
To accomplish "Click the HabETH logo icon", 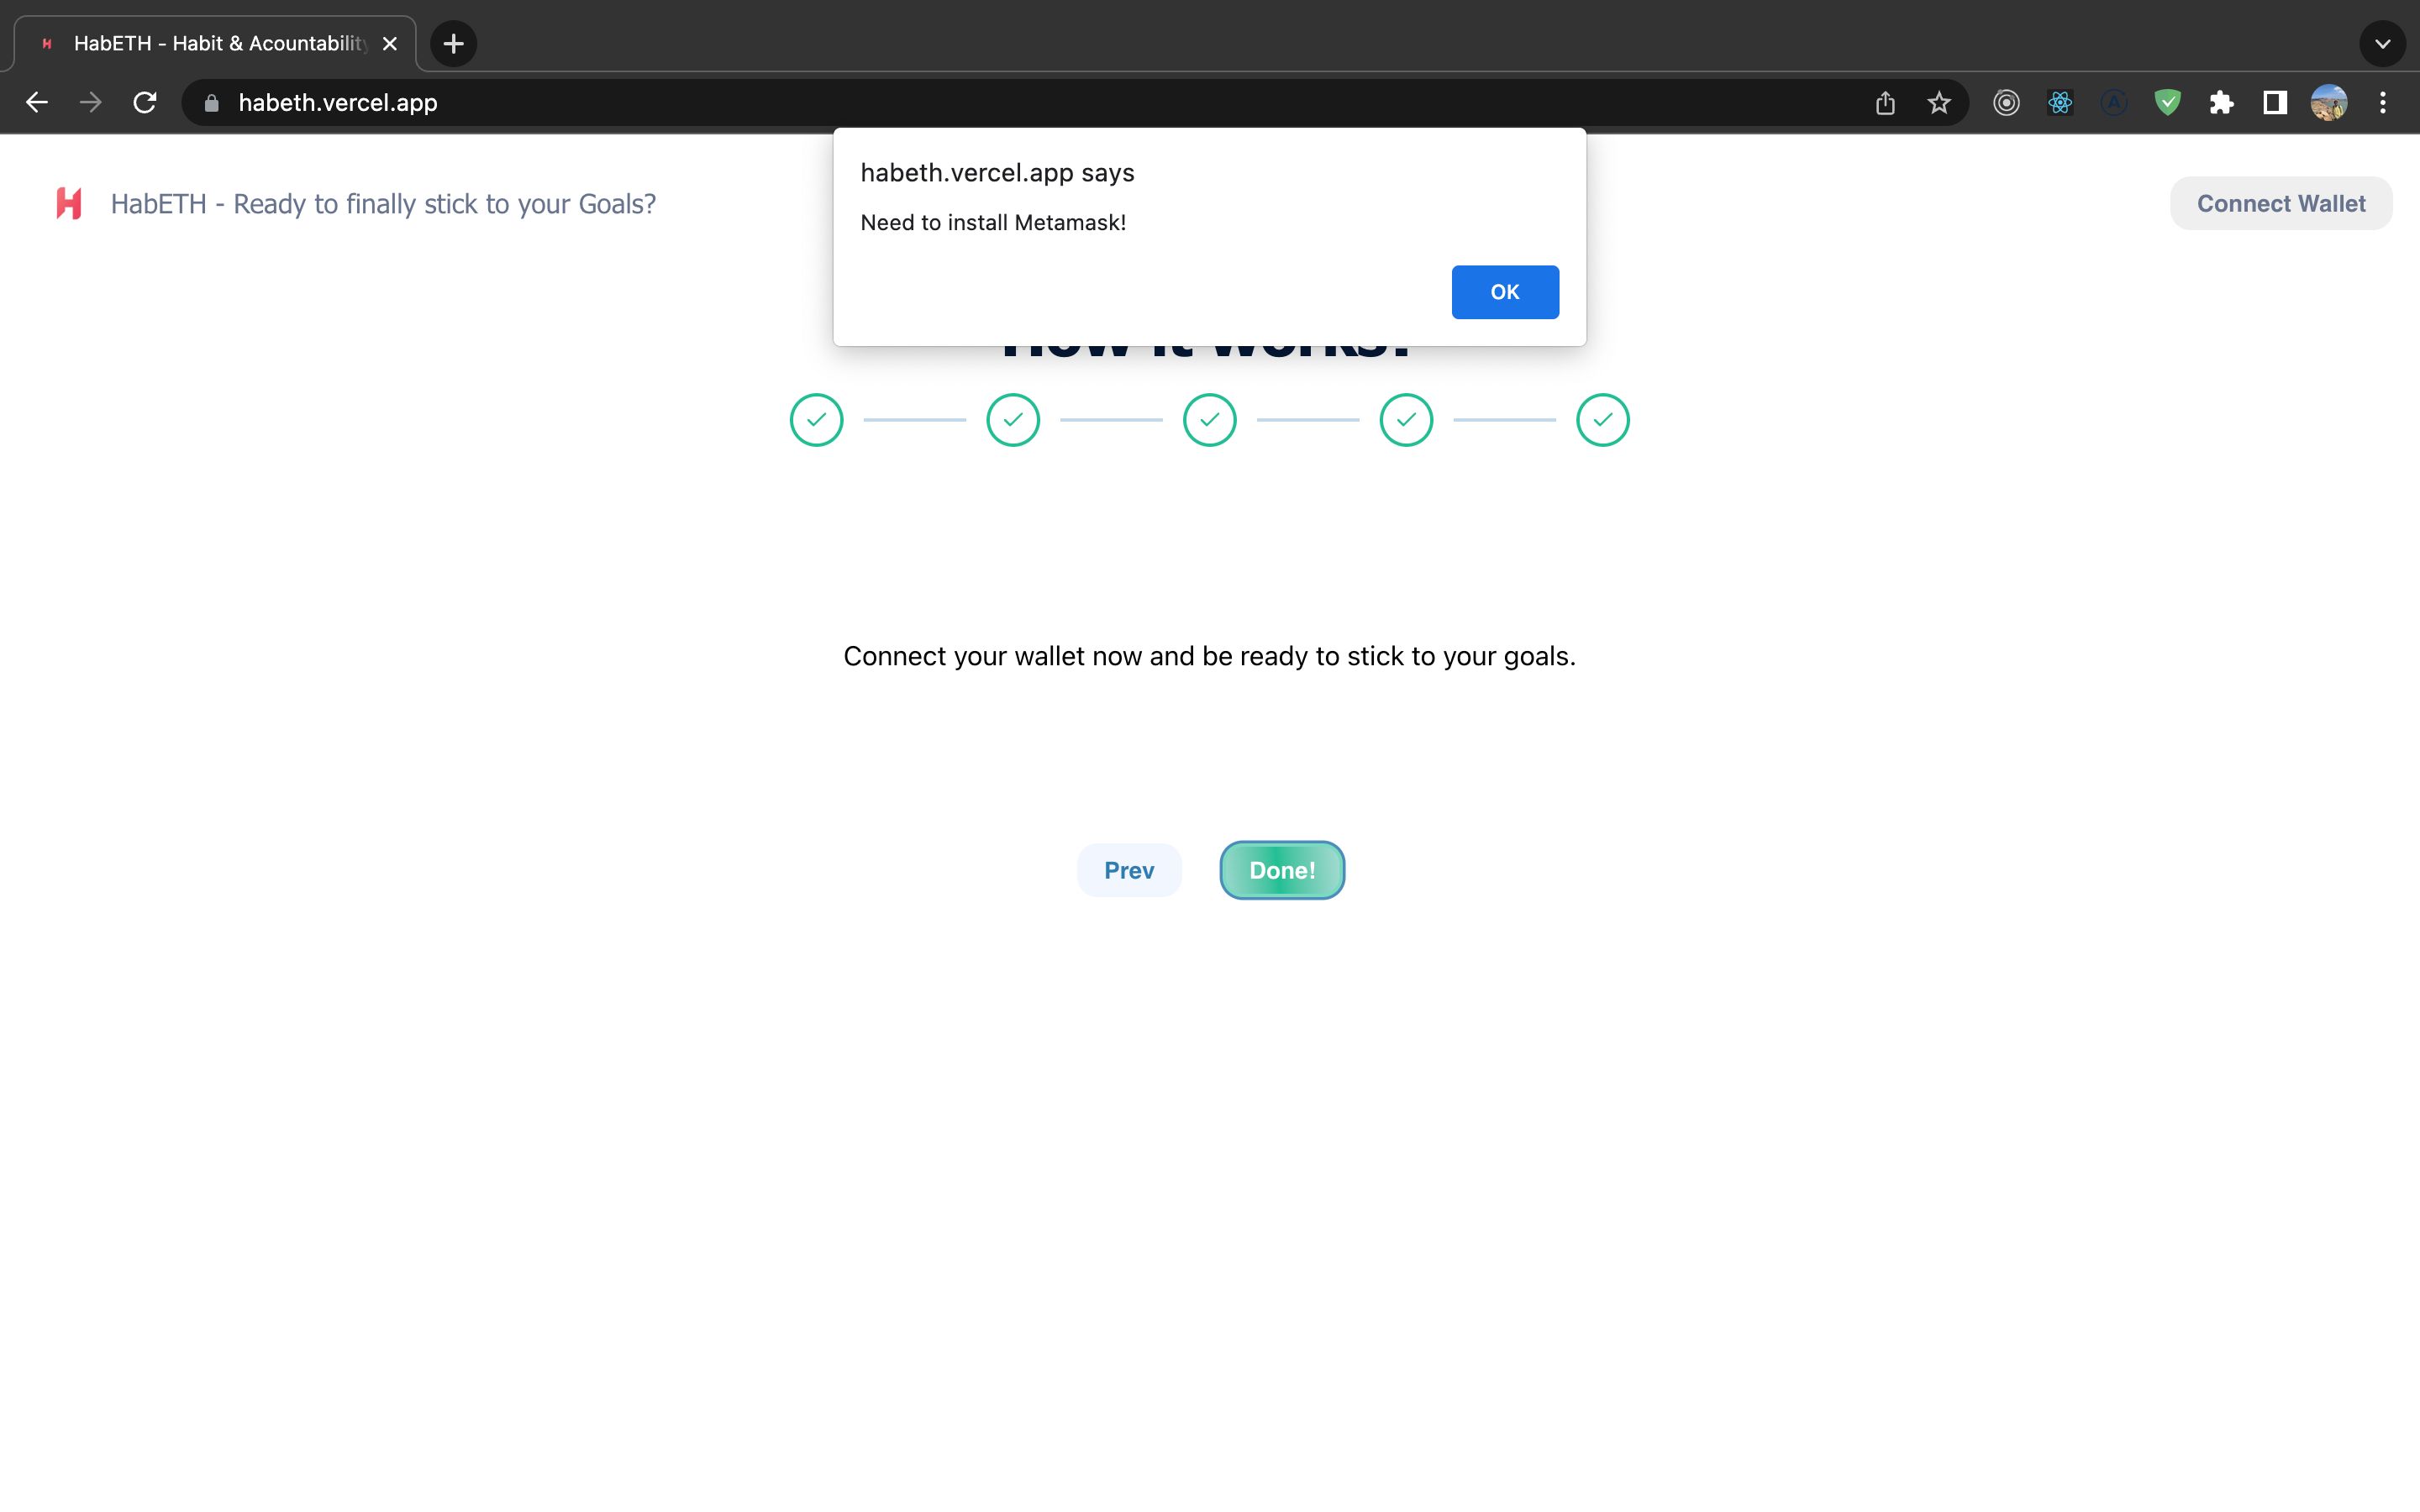I will [68, 204].
